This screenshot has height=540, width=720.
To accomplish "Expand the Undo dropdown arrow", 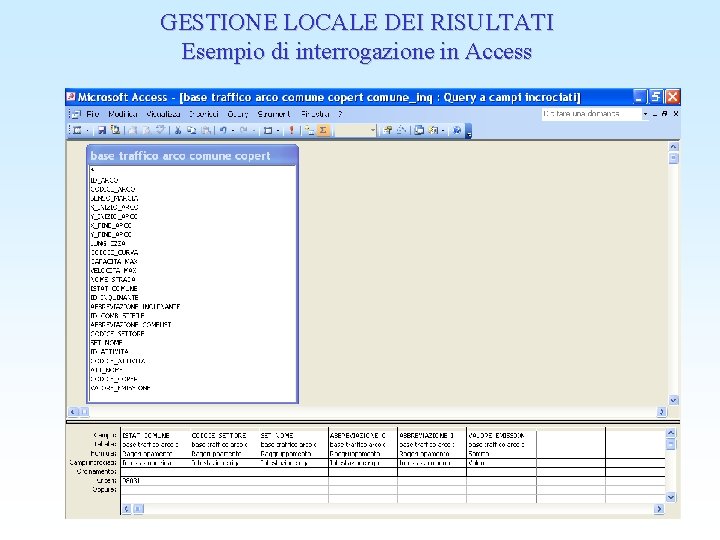I will tap(233, 131).
